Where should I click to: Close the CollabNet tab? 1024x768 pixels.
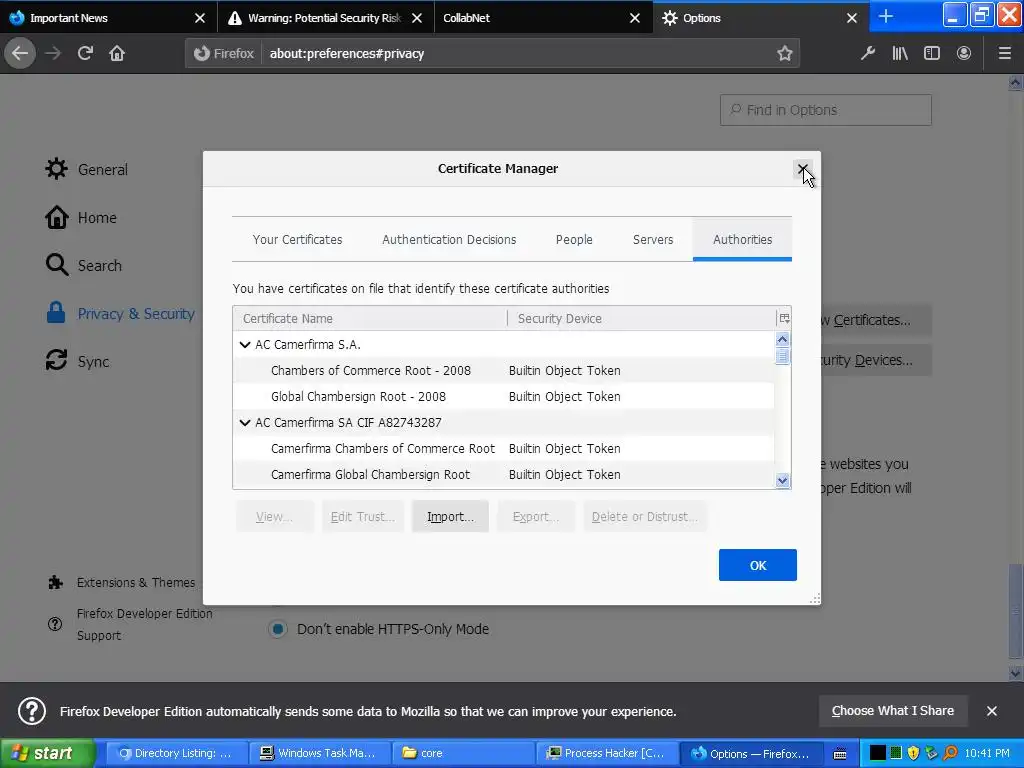(x=634, y=18)
